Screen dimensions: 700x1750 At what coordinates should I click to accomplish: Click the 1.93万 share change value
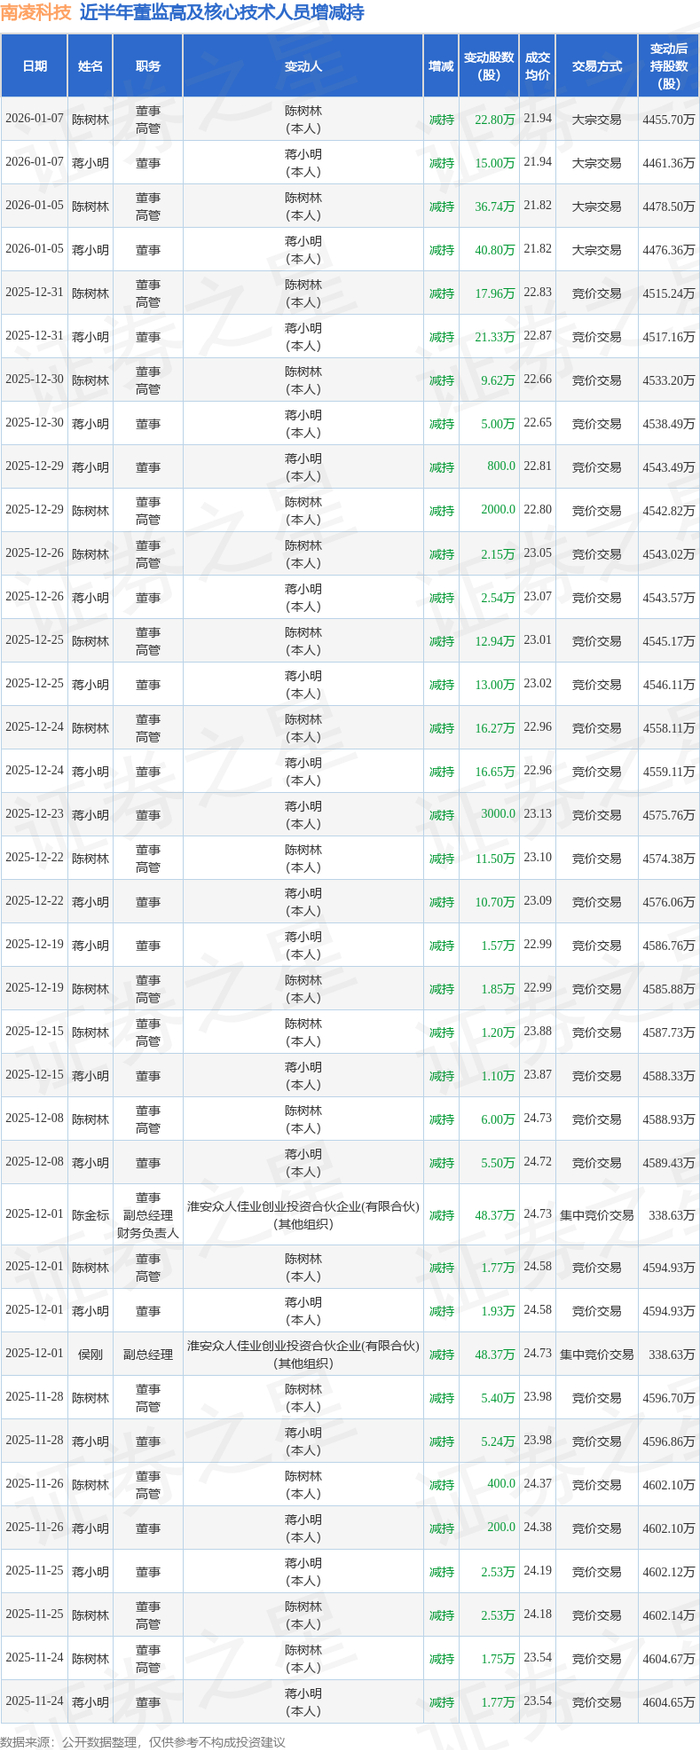[498, 1311]
